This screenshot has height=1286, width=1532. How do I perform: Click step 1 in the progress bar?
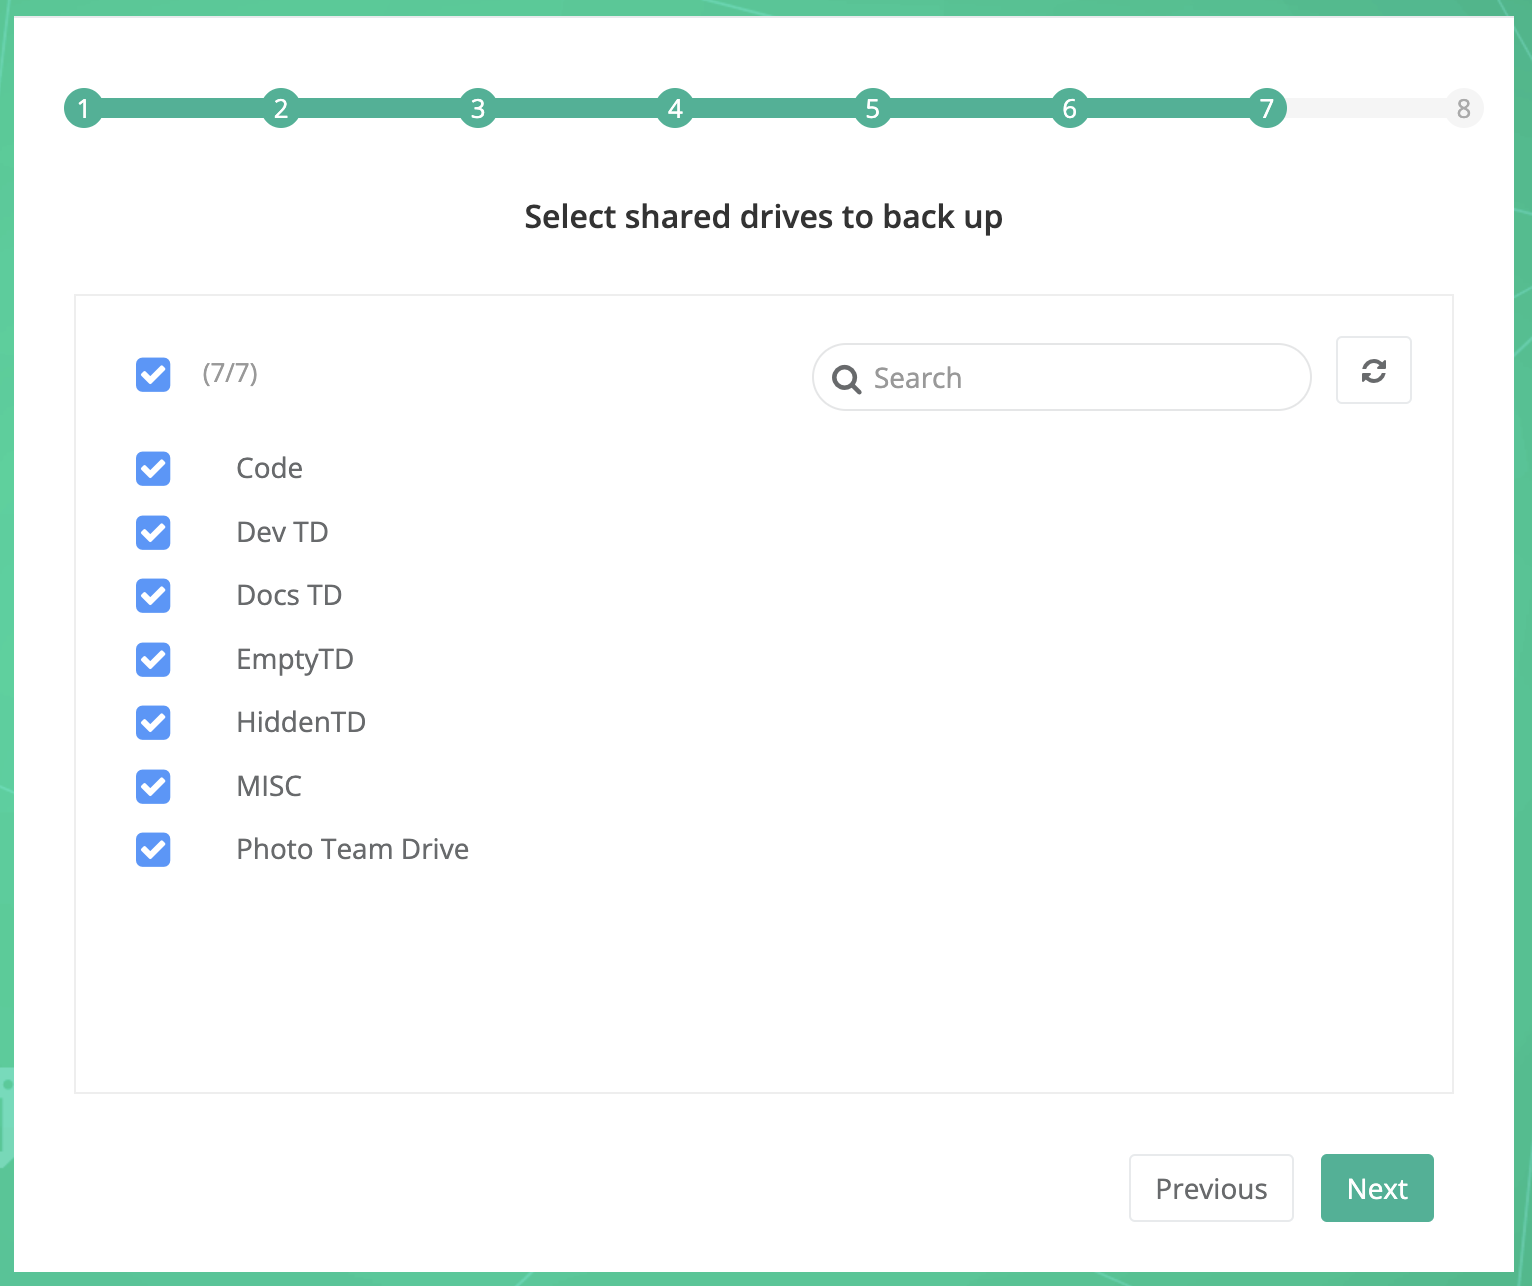pos(83,108)
